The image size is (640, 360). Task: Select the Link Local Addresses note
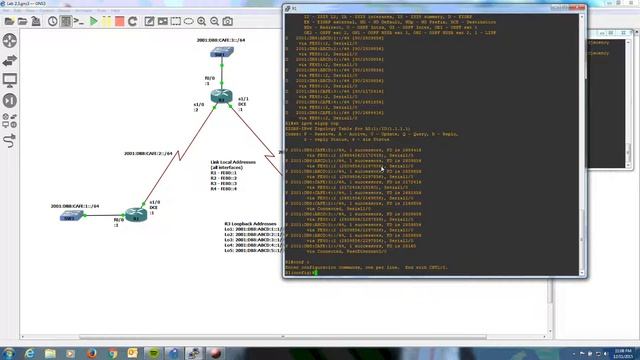point(233,176)
